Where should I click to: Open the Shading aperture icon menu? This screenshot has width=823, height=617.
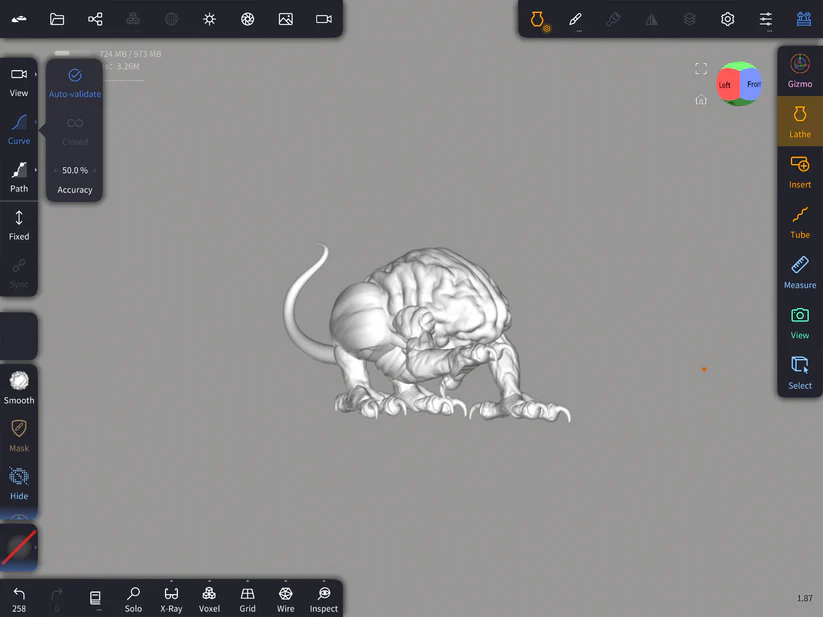pyautogui.click(x=247, y=19)
